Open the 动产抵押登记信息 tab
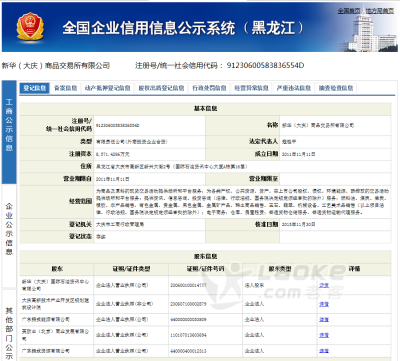This screenshot has width=400, height=361. click(108, 88)
